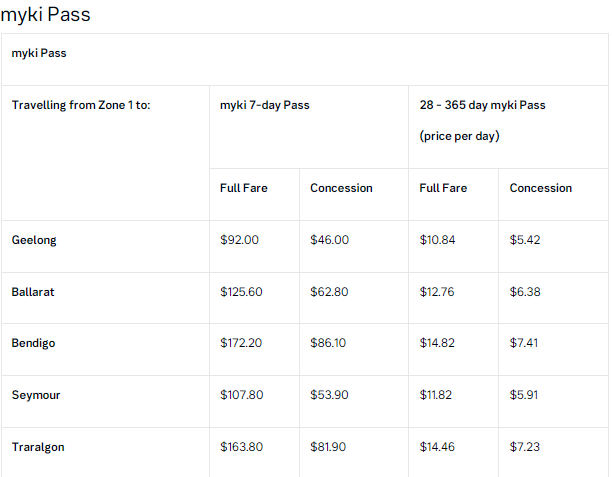Screen dimensions: 612x477
Task: Select the $53.90 Seymour concession cell
Action: (329, 395)
